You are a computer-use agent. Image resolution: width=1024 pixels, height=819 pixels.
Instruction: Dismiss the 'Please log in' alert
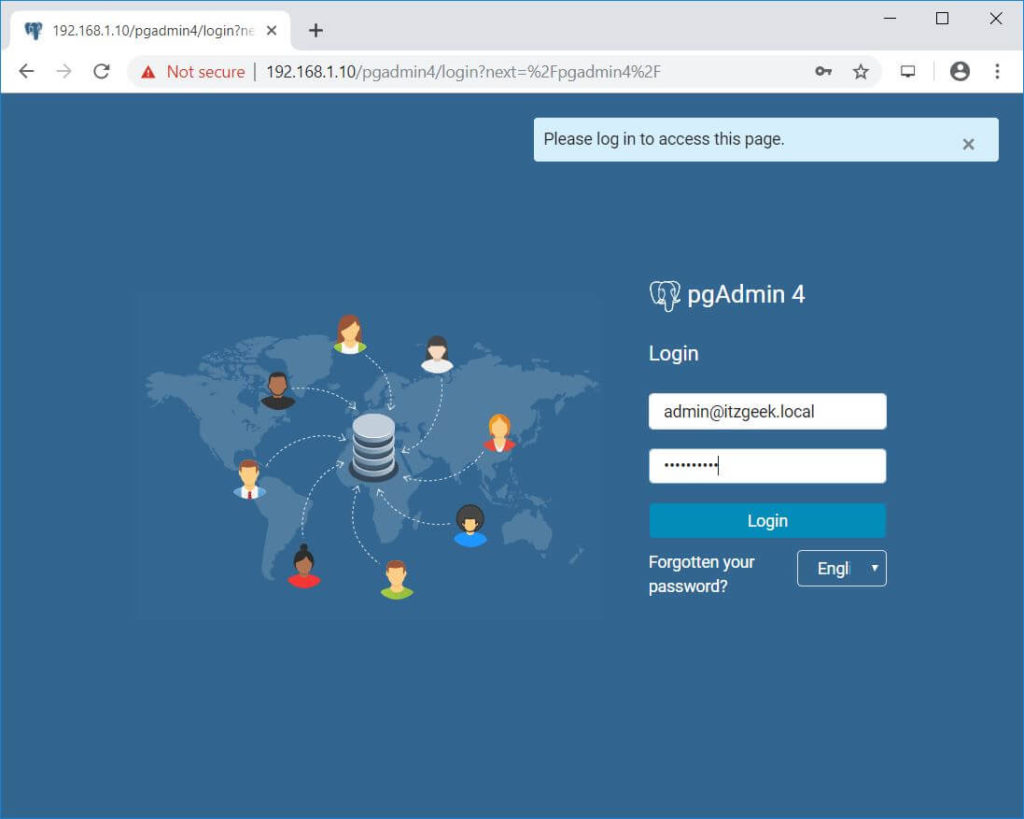968,144
